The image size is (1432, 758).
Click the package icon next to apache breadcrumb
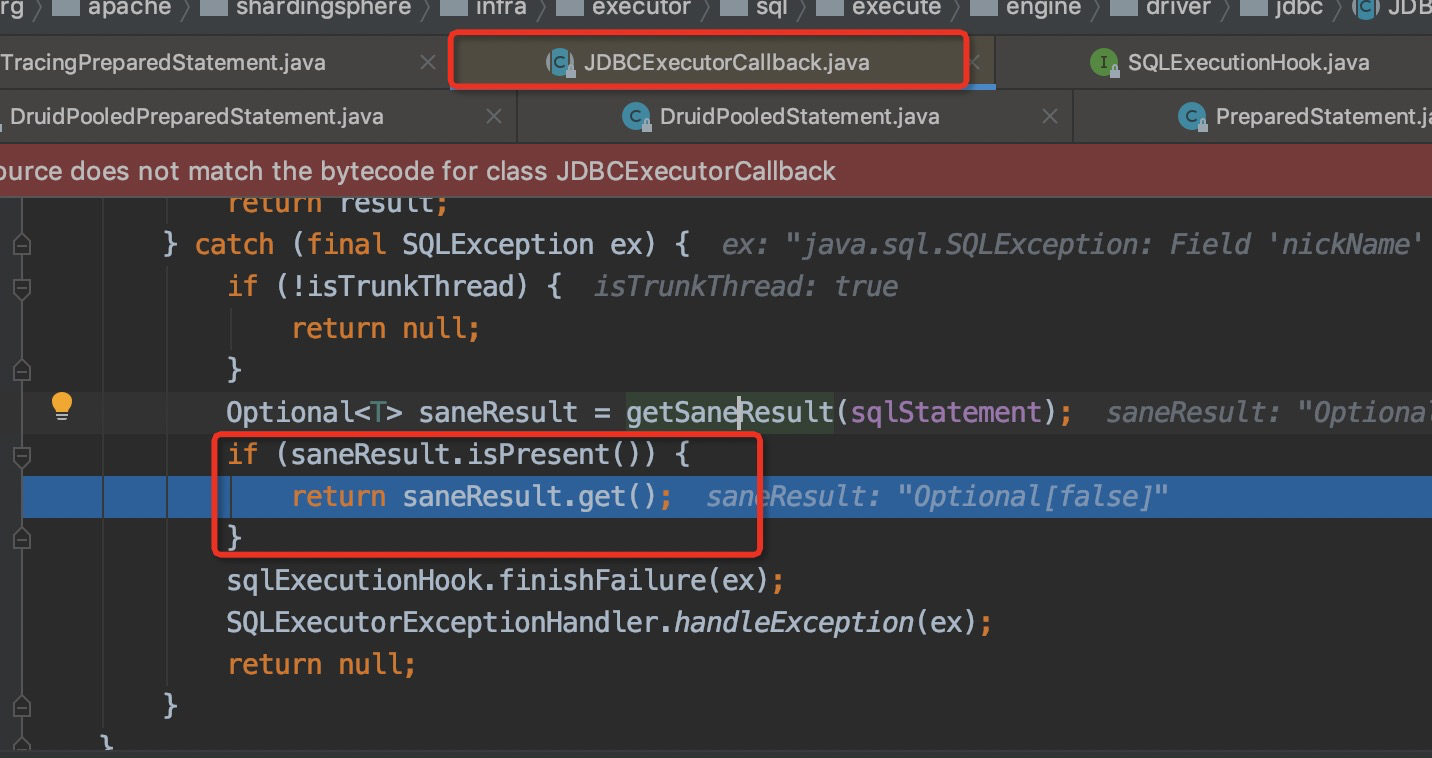coord(64,9)
